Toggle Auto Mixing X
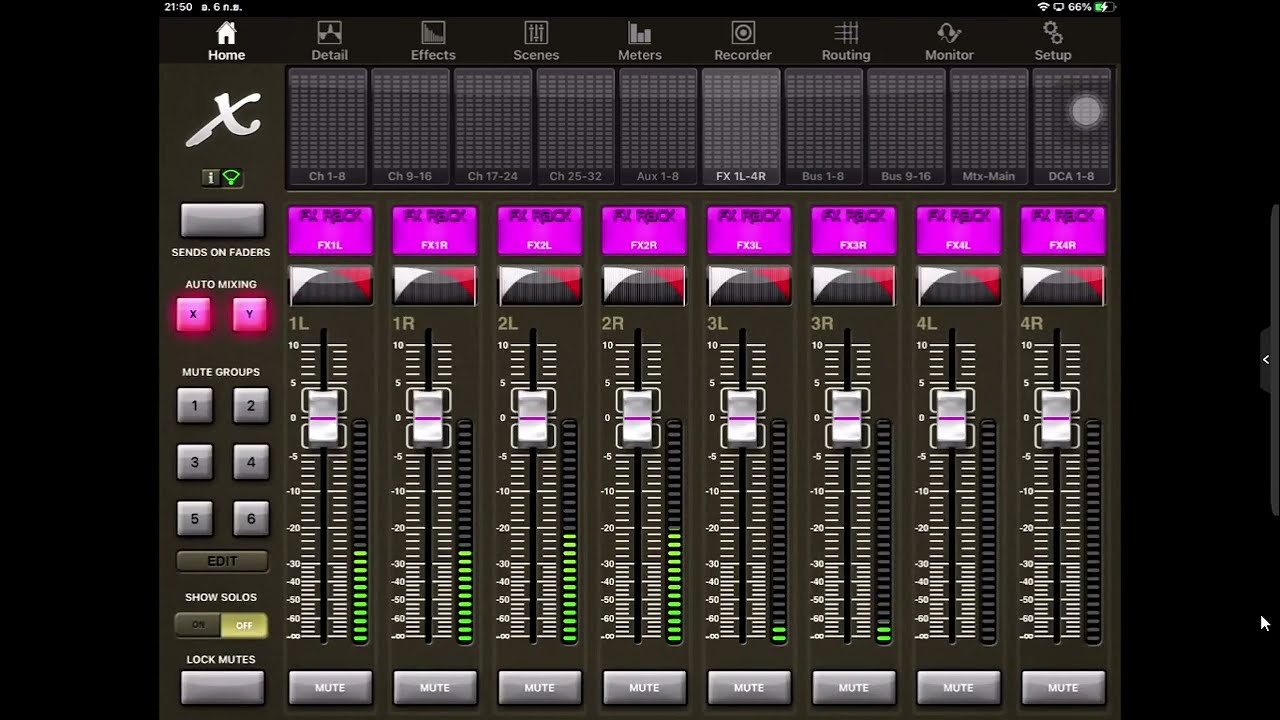 194,314
